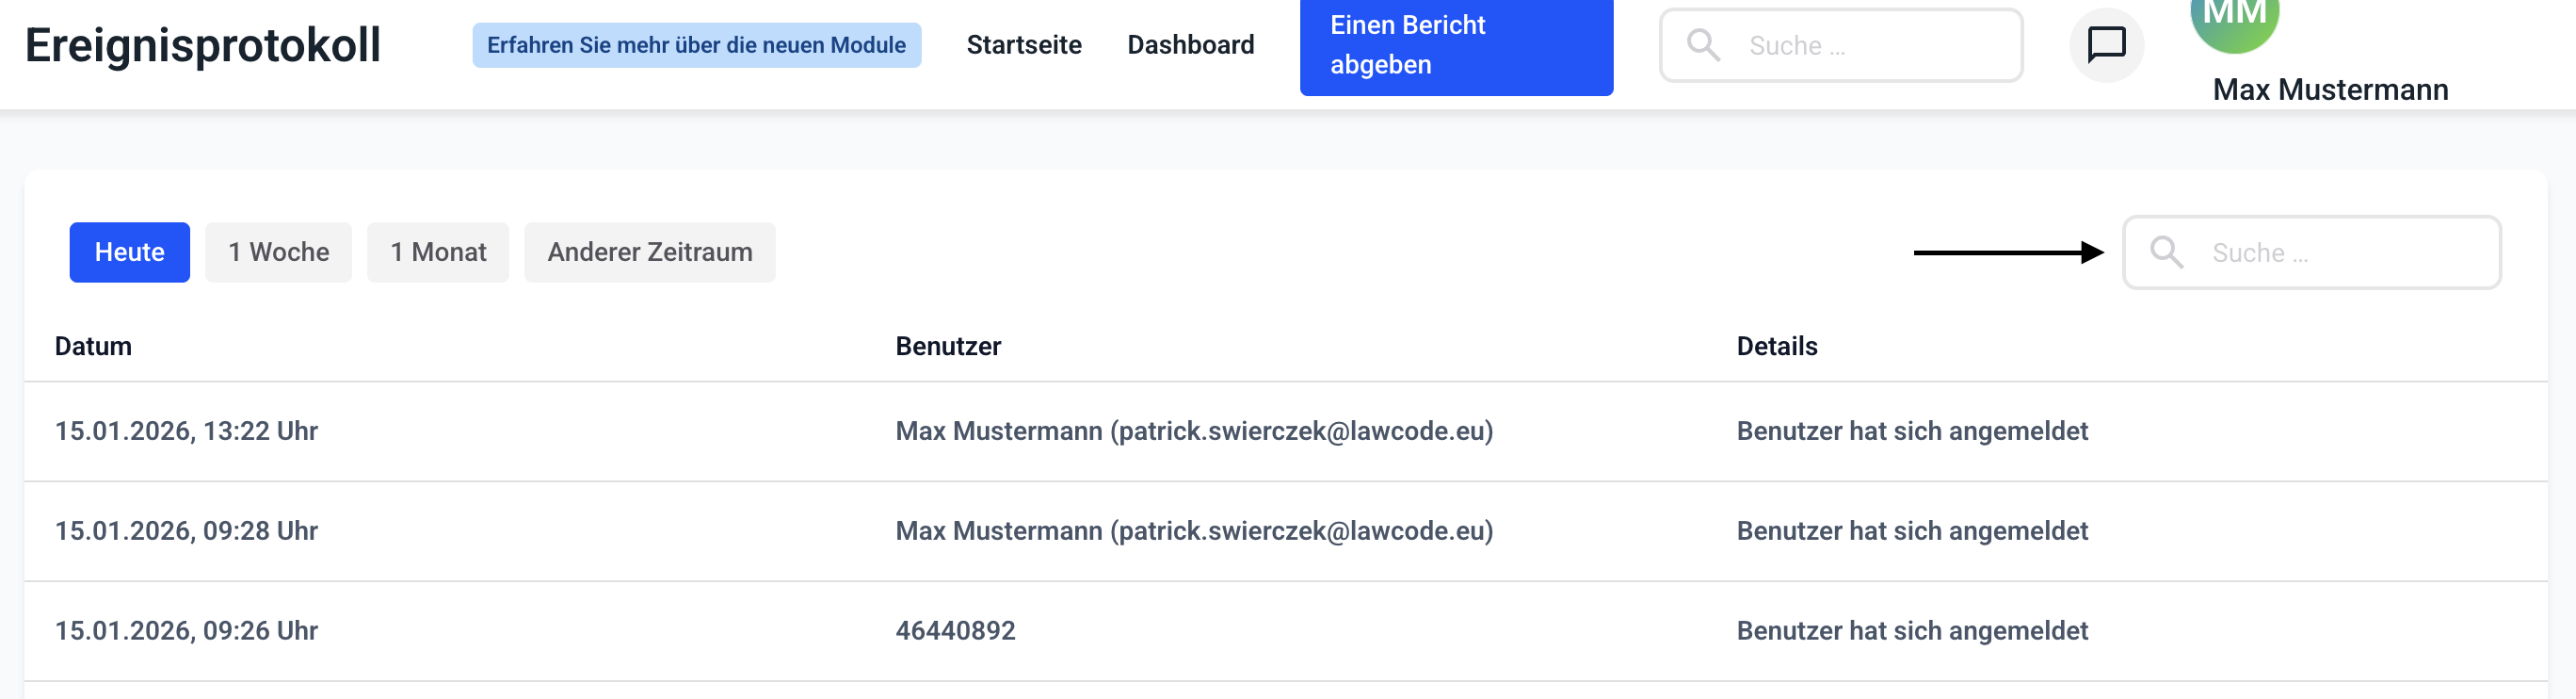Viewport: 2576px width, 699px height.
Task: Switch to the 1 Woche filter
Action: click(278, 252)
